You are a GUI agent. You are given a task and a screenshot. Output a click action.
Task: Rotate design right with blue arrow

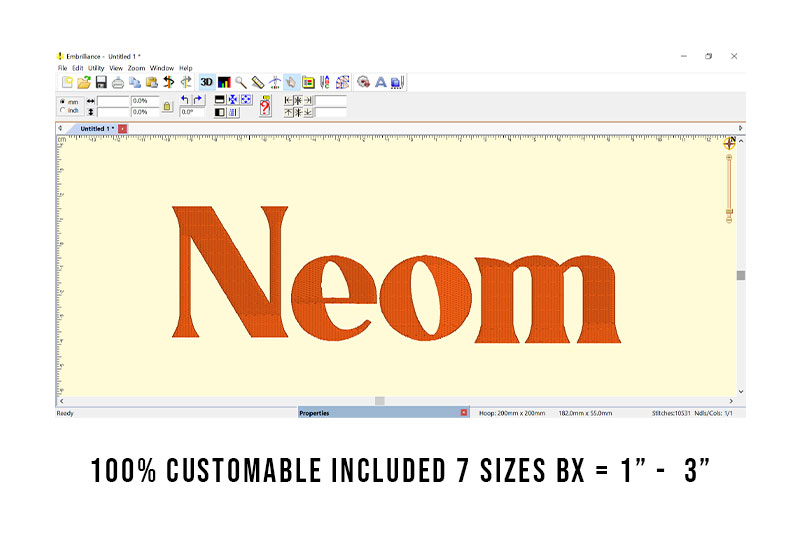click(x=197, y=99)
